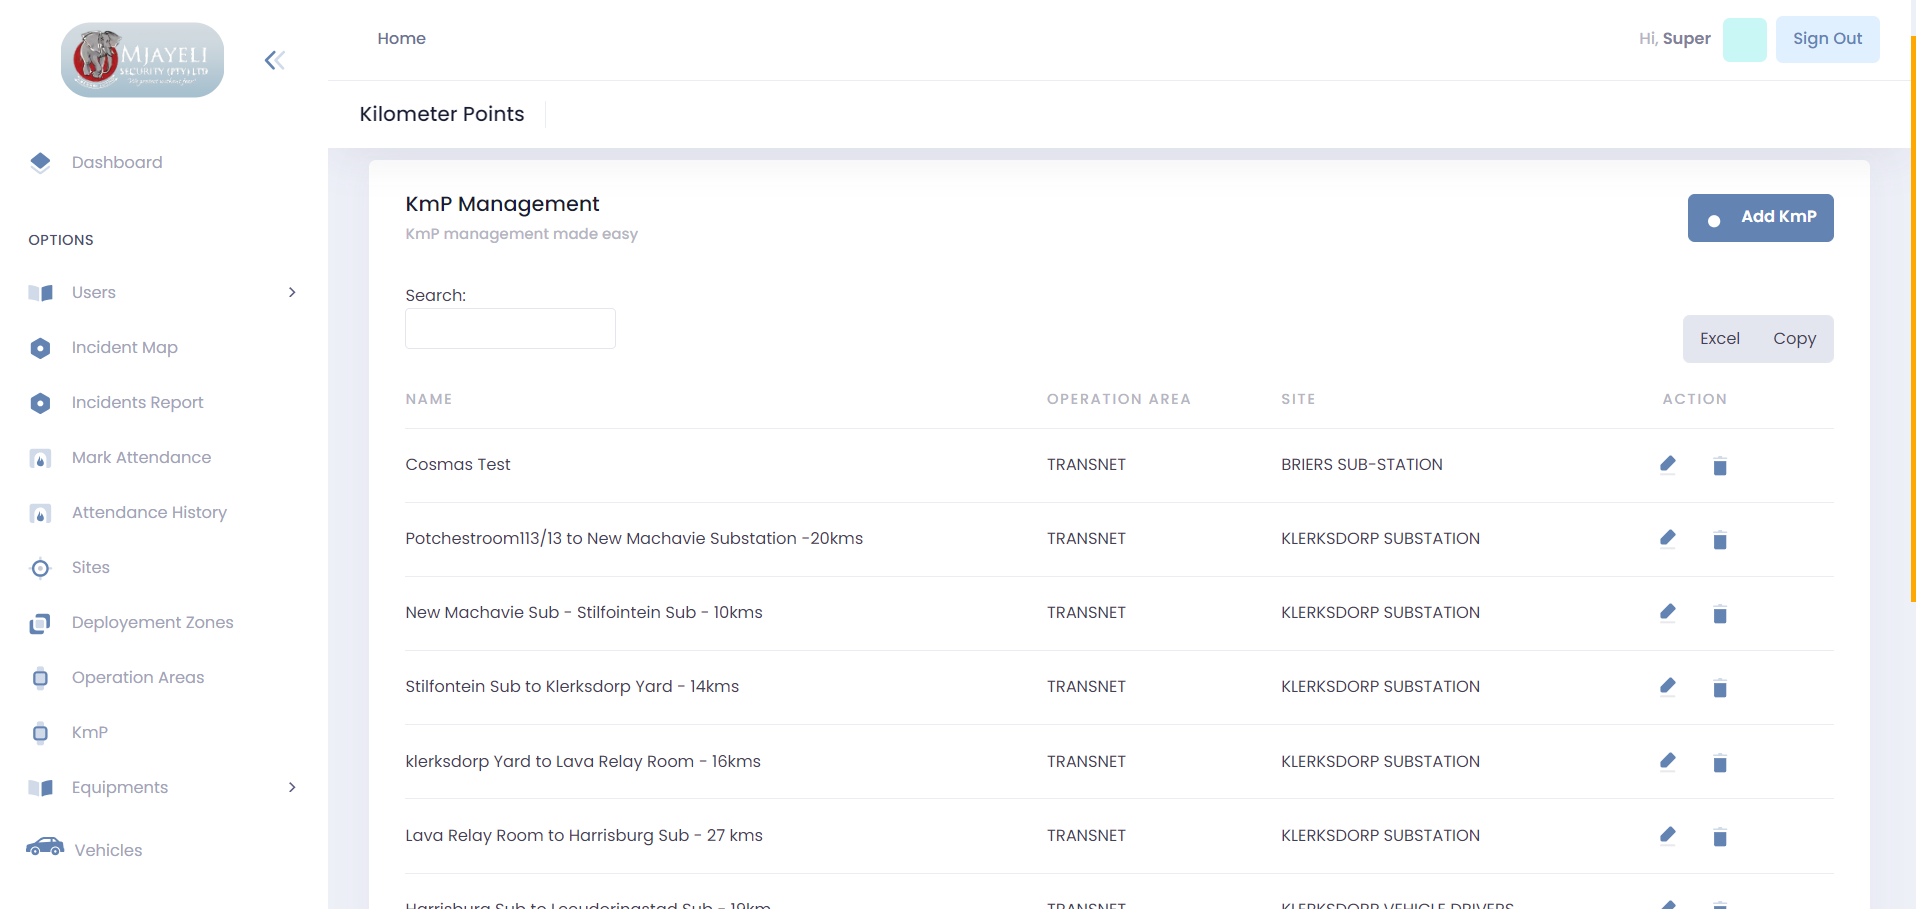Click the Add KmP button

1759,218
